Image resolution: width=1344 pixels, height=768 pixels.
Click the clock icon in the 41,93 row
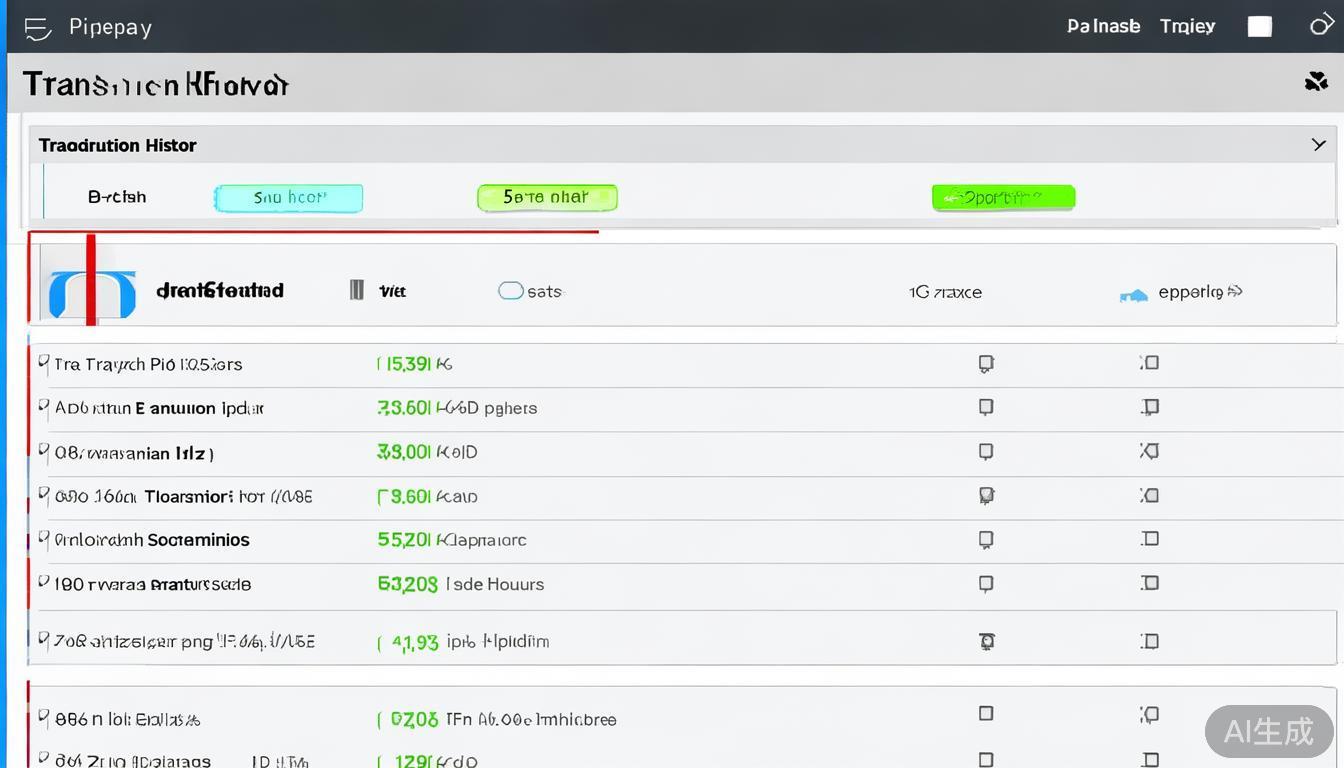[x=986, y=641]
